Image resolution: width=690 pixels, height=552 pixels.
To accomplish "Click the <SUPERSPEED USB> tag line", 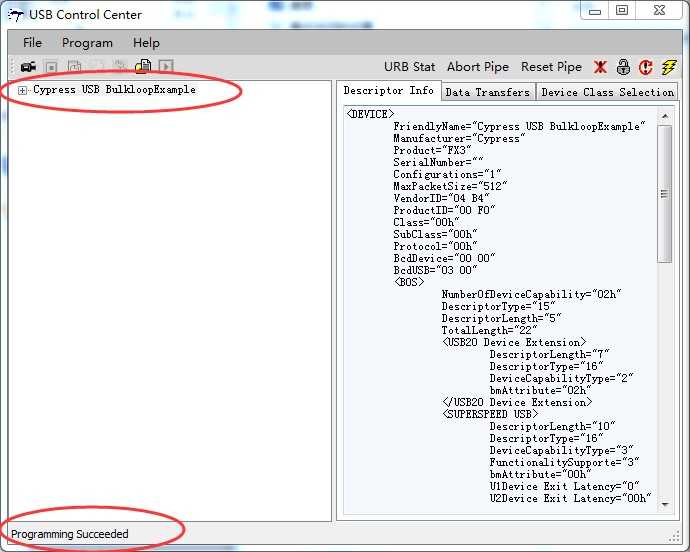I will pyautogui.click(x=490, y=414).
